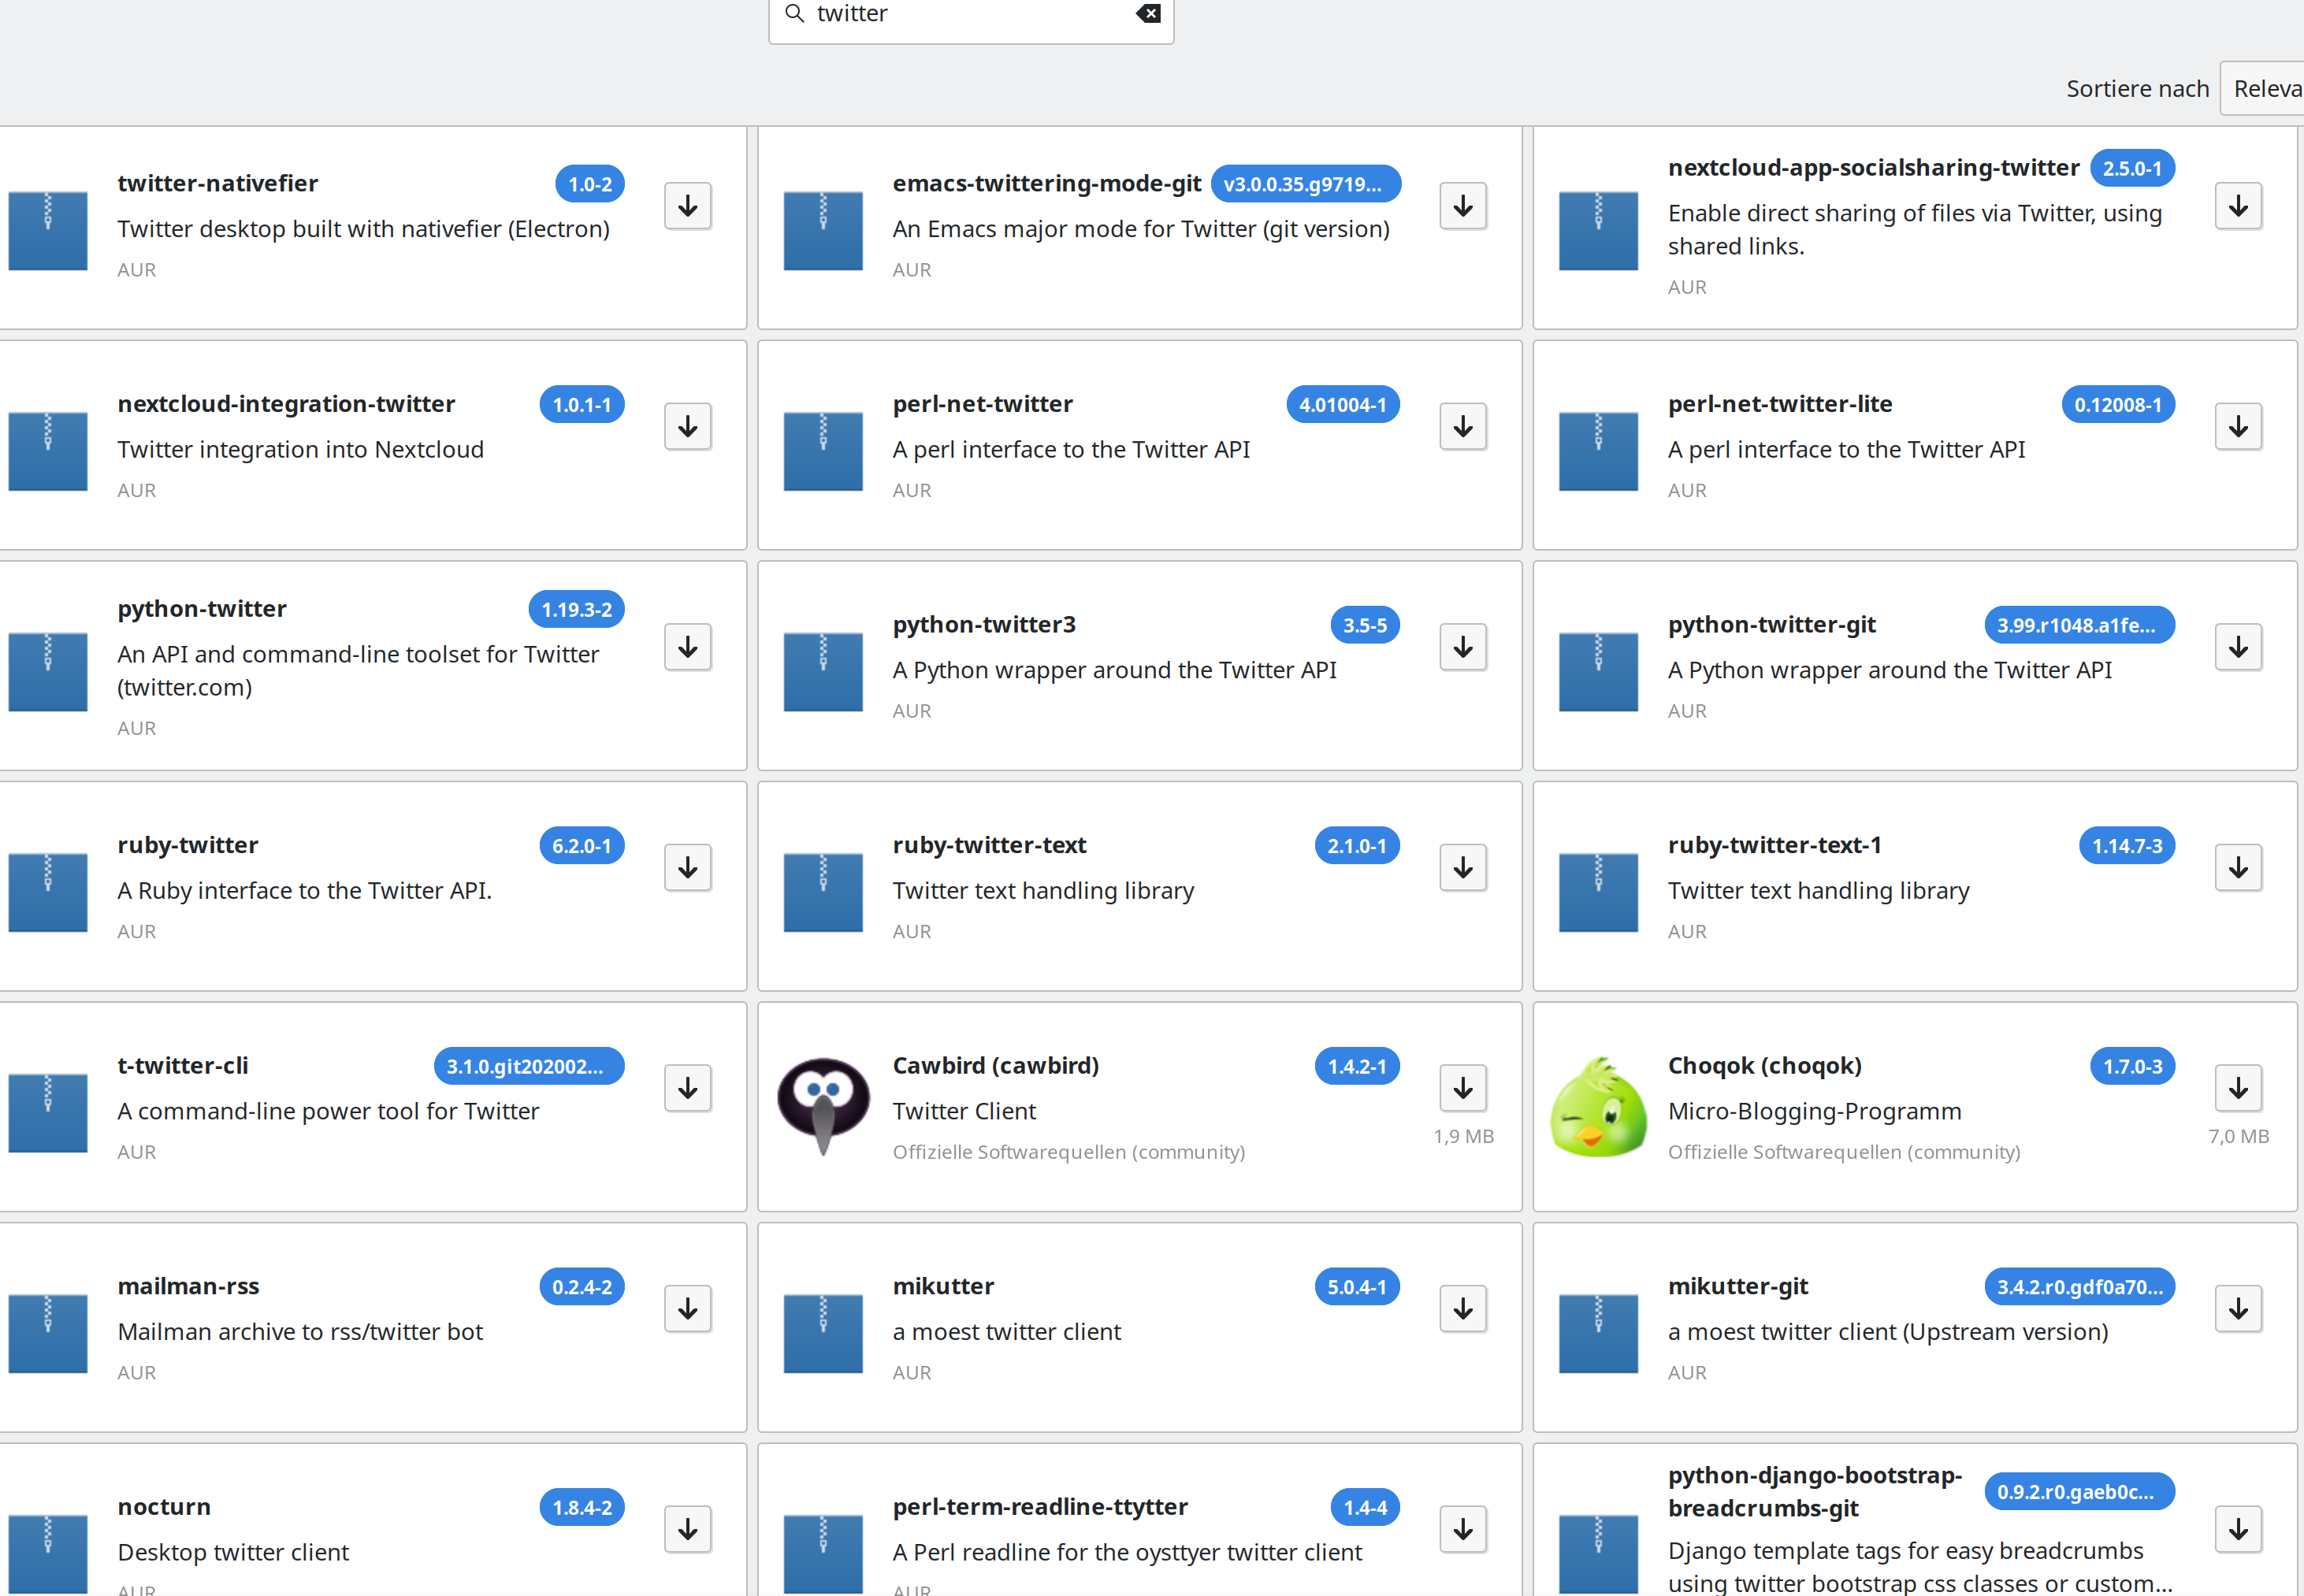The height and width of the screenshot is (1596, 2304).
Task: Click download arrow for python-twitter-git
Action: pyautogui.click(x=2238, y=647)
